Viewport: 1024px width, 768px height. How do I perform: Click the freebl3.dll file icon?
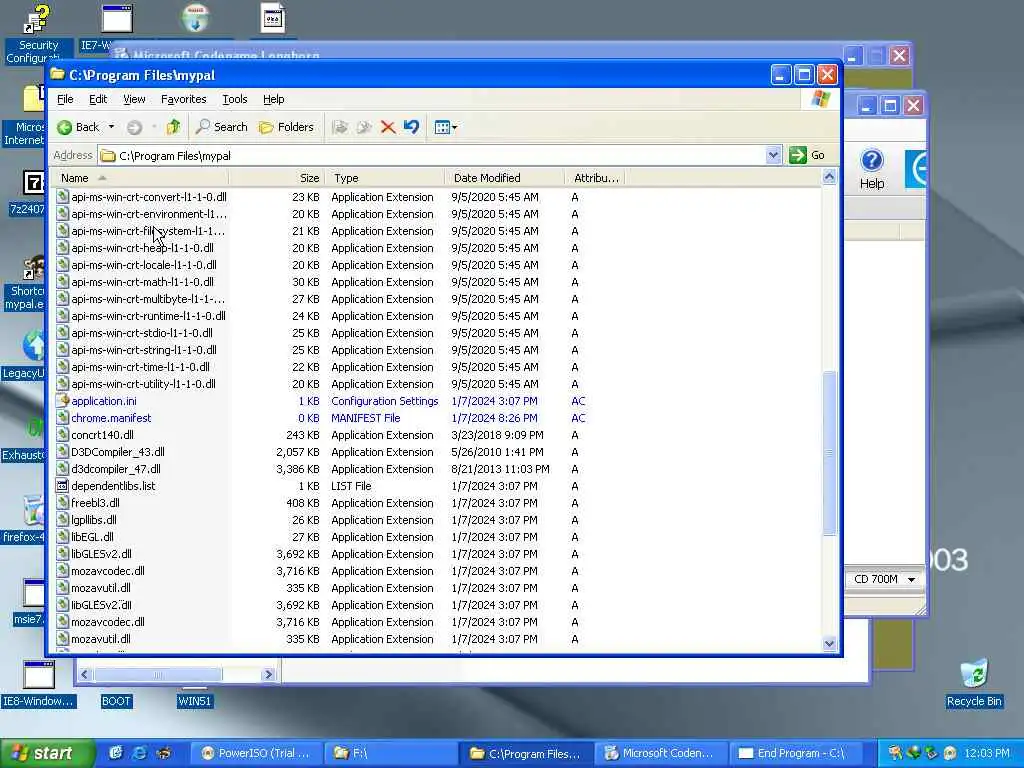[x=63, y=503]
